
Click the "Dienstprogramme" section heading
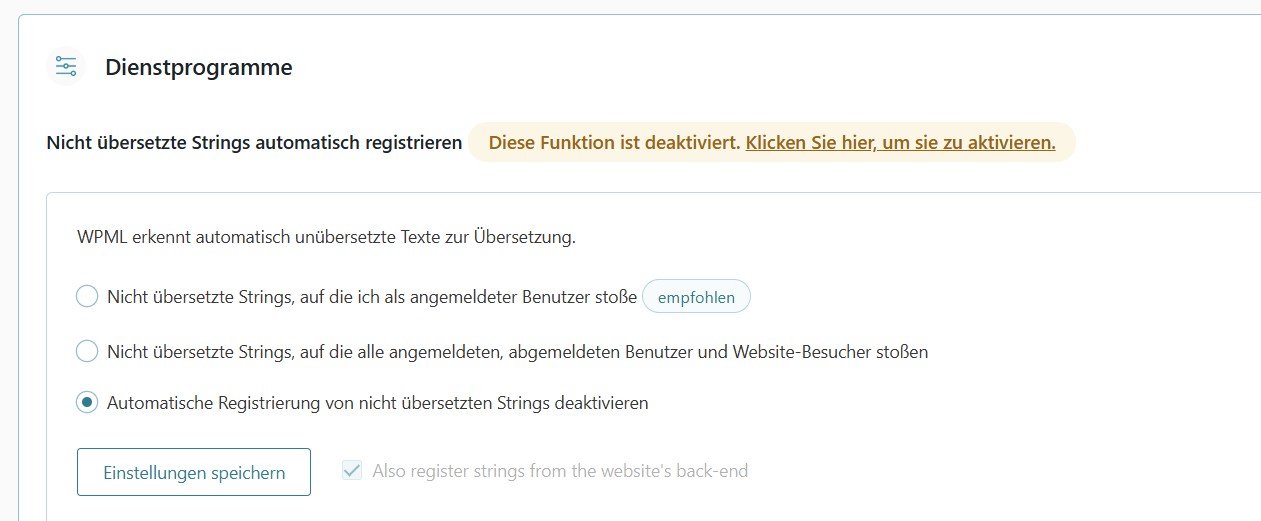tap(199, 68)
